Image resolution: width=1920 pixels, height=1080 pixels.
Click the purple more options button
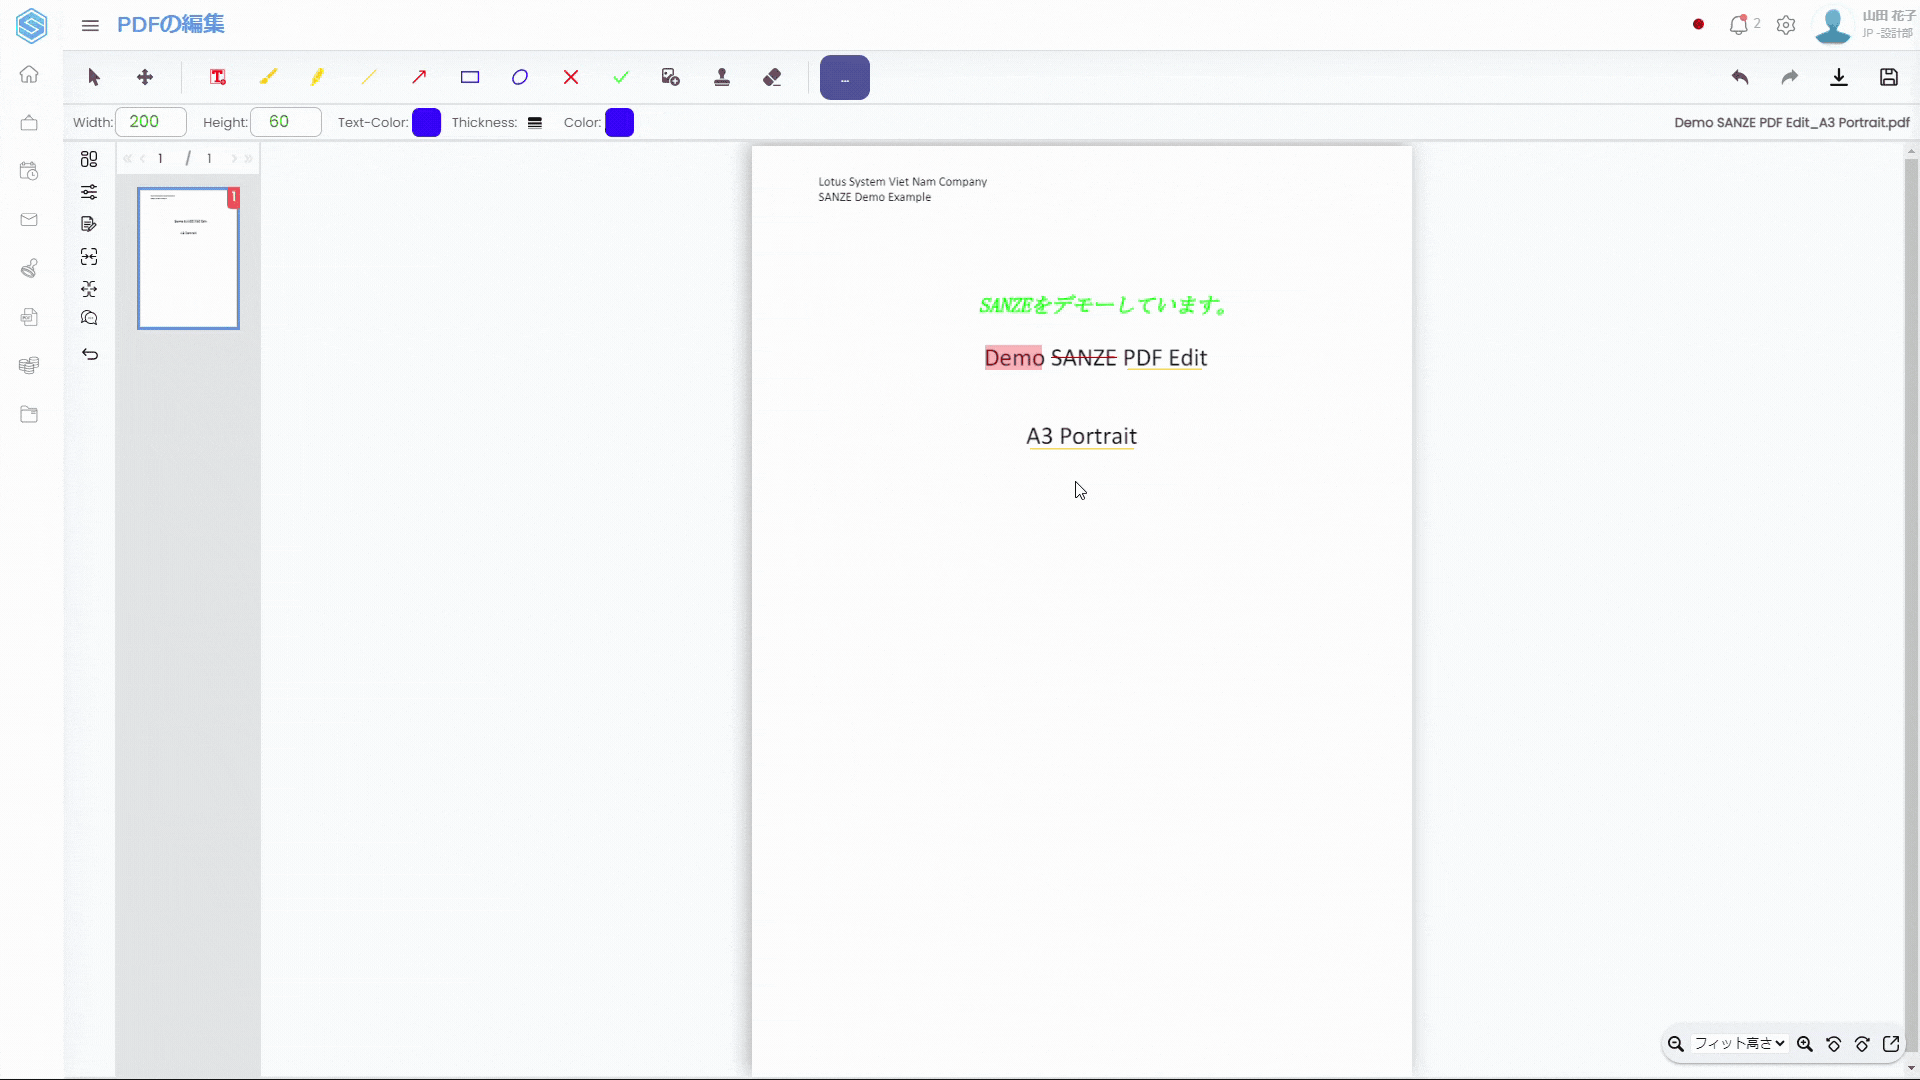coord(845,77)
